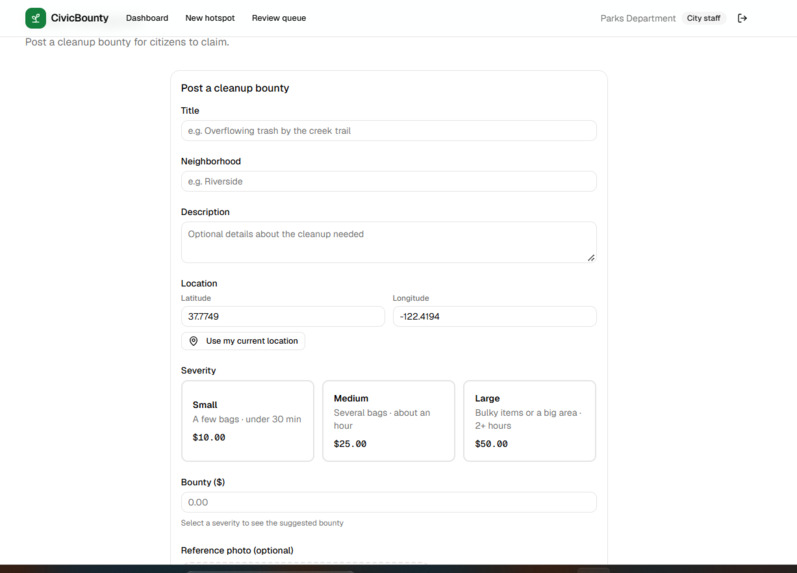Grab the Description textarea resize handle
This screenshot has width=797, height=573.
tap(591, 258)
